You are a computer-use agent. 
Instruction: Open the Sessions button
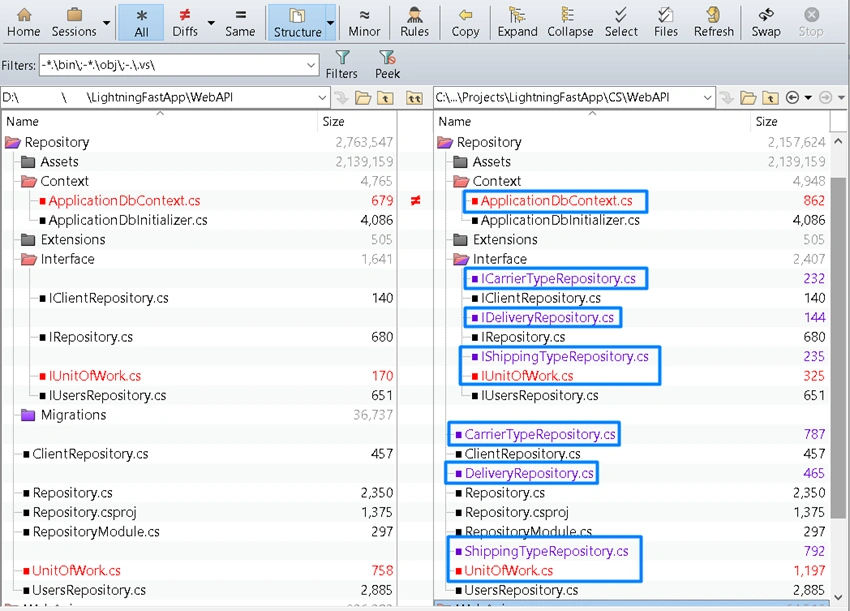point(74,22)
